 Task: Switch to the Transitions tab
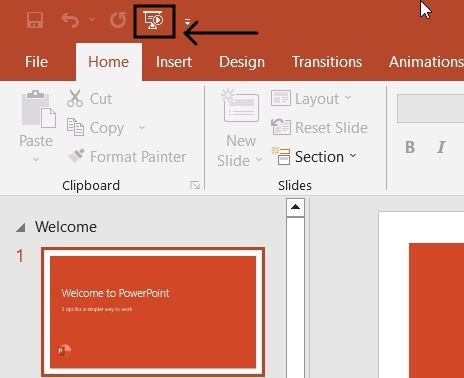click(x=327, y=62)
